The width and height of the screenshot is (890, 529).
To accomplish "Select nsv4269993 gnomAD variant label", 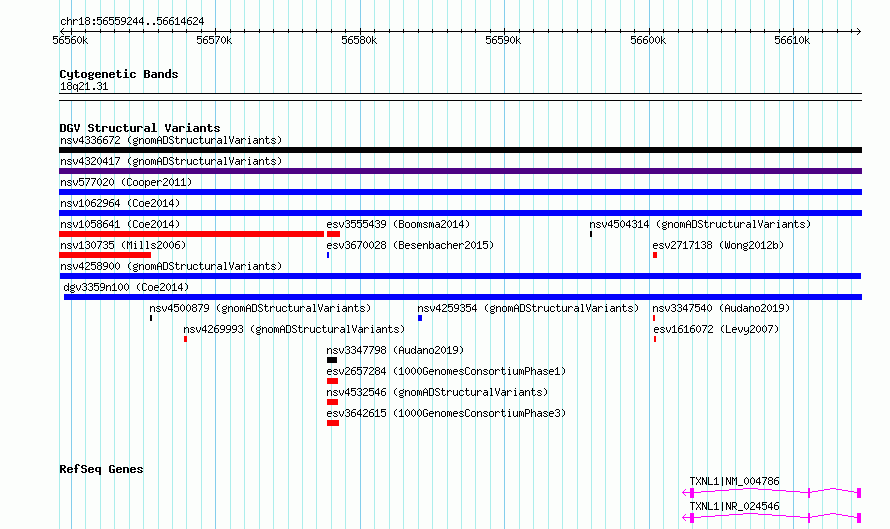I will click(x=294, y=329).
